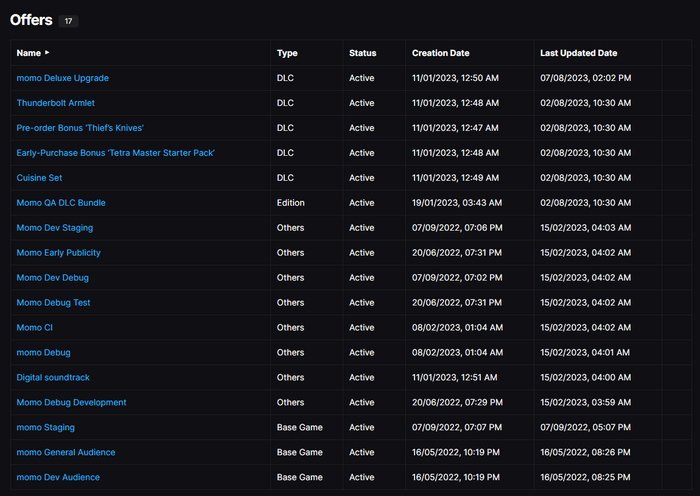Open the 'Thunderbolt Armlet' offer link
Screen dimensions: 700x496
pos(55,103)
